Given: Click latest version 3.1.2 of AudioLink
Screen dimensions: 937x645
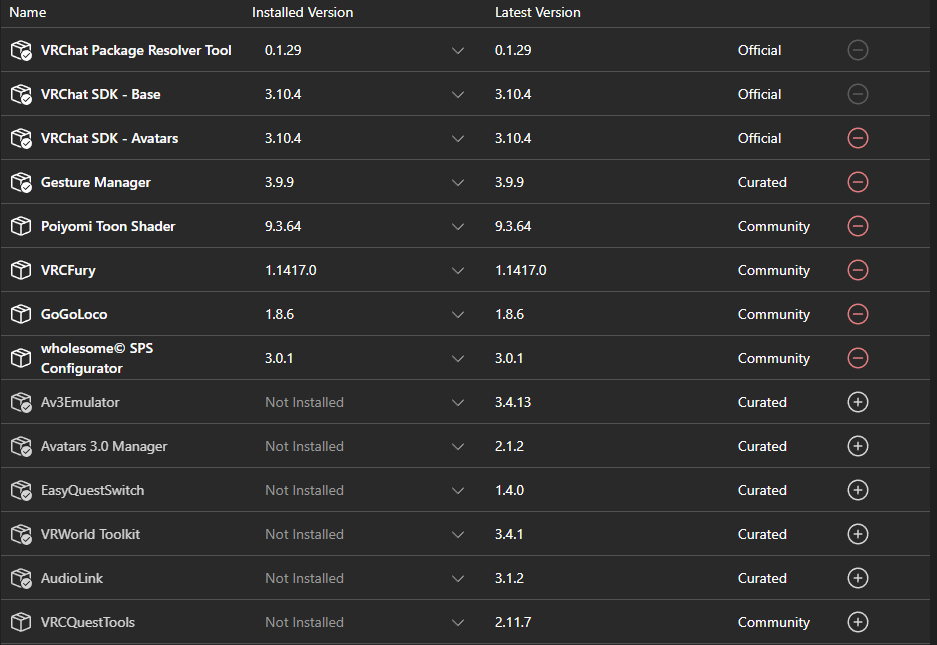Looking at the screenshot, I should pos(509,578).
